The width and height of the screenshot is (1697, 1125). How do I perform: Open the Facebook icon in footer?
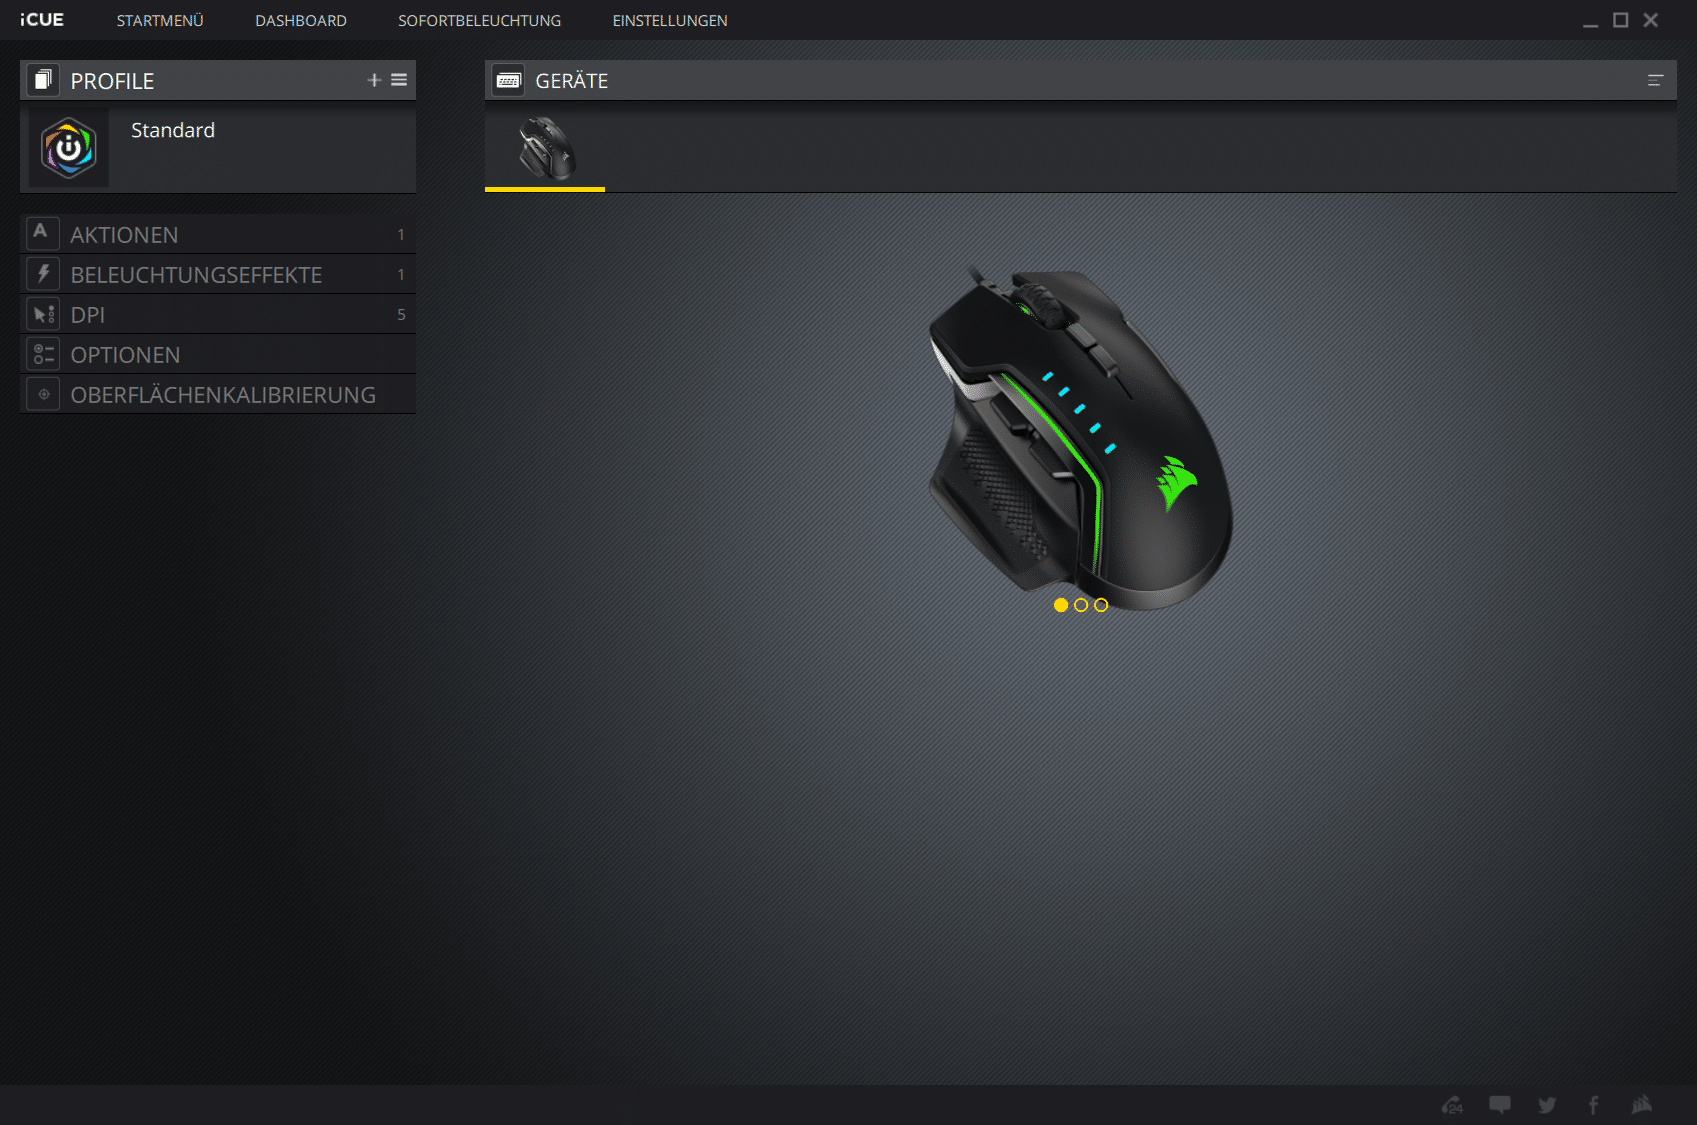pyautogui.click(x=1593, y=1105)
